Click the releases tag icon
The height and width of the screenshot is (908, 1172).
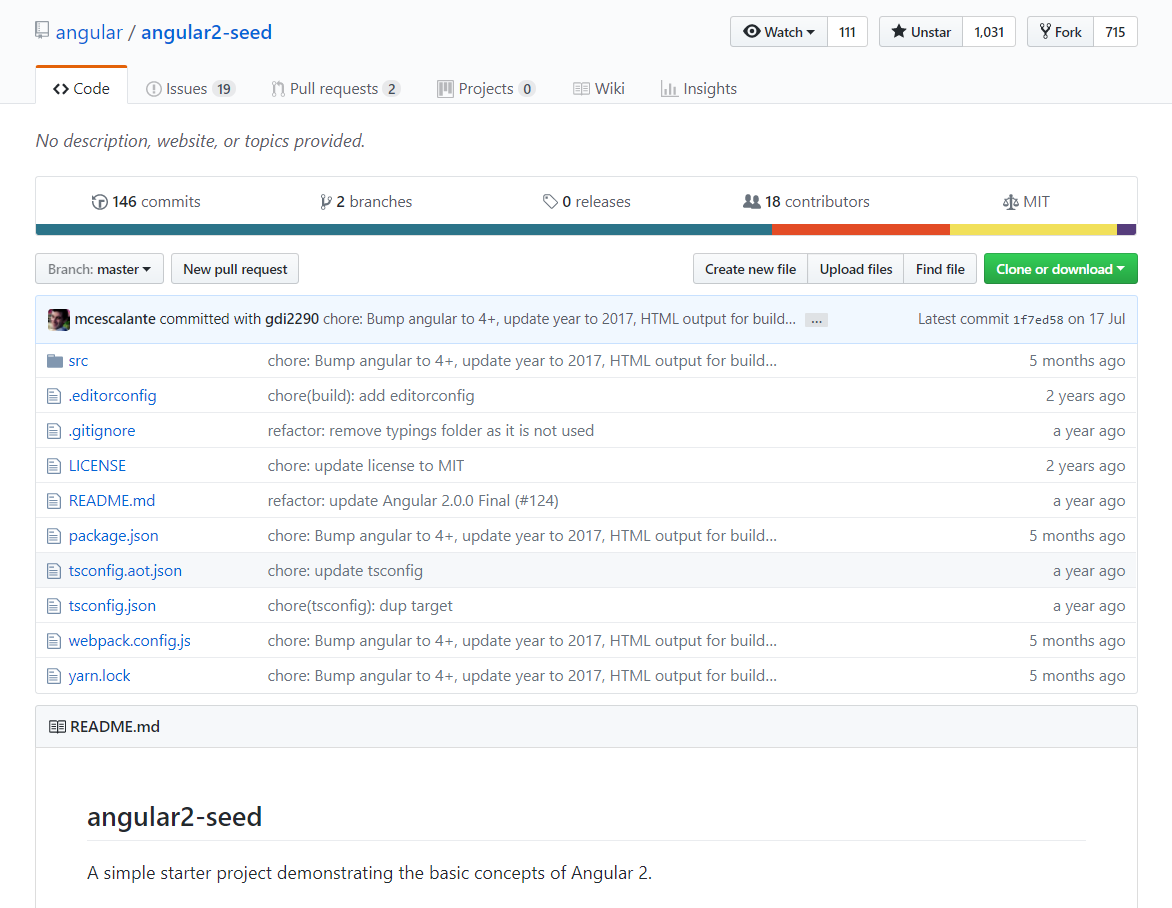pos(550,201)
